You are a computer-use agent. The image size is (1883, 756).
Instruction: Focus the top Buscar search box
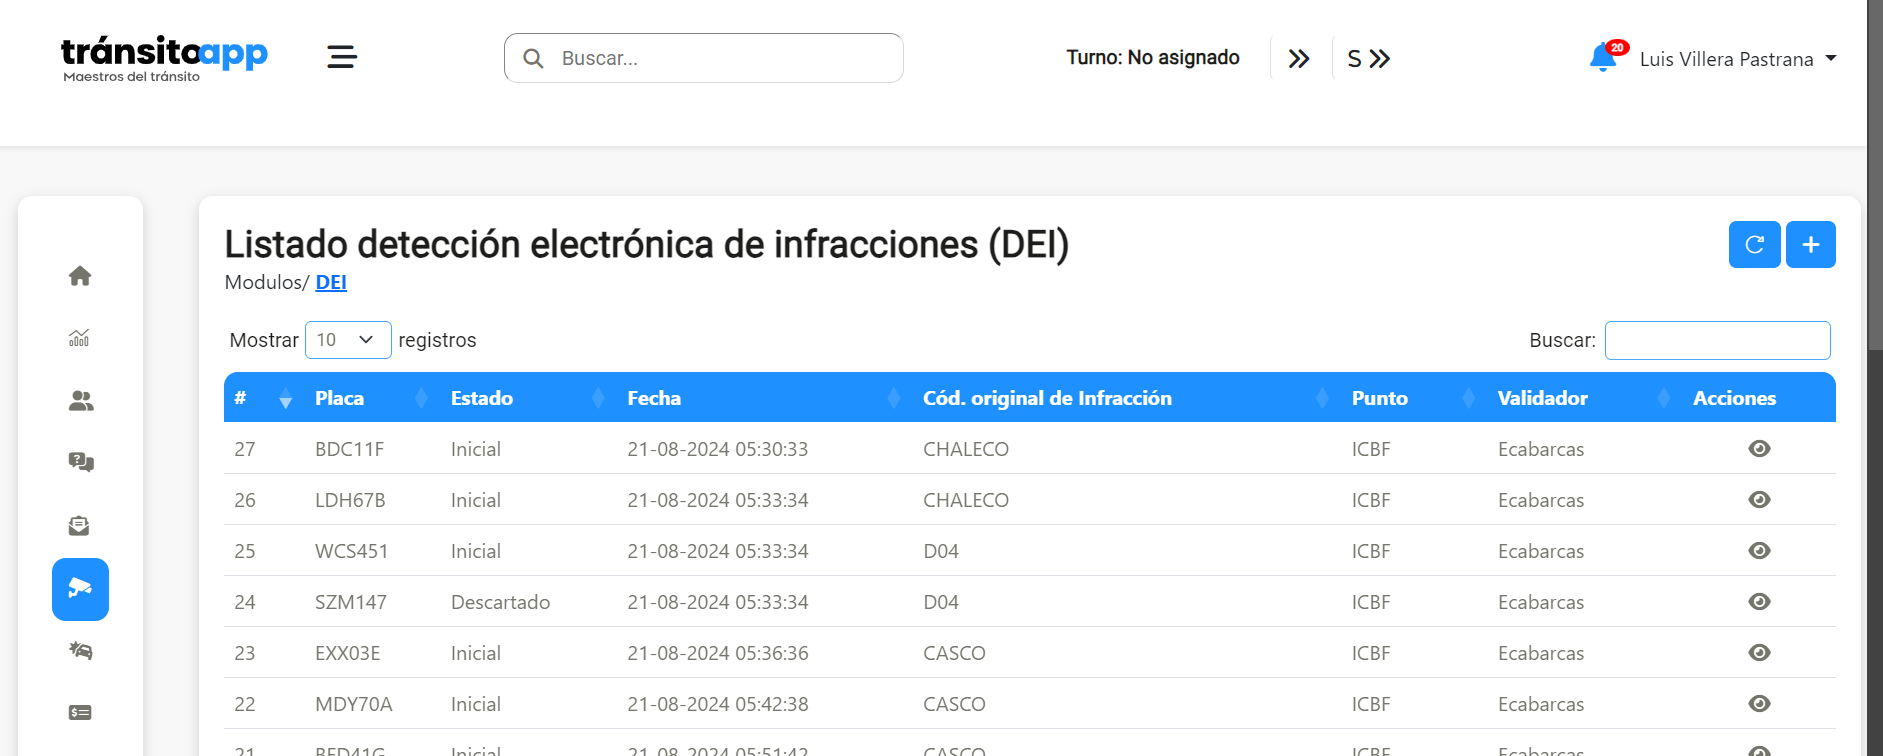[704, 58]
